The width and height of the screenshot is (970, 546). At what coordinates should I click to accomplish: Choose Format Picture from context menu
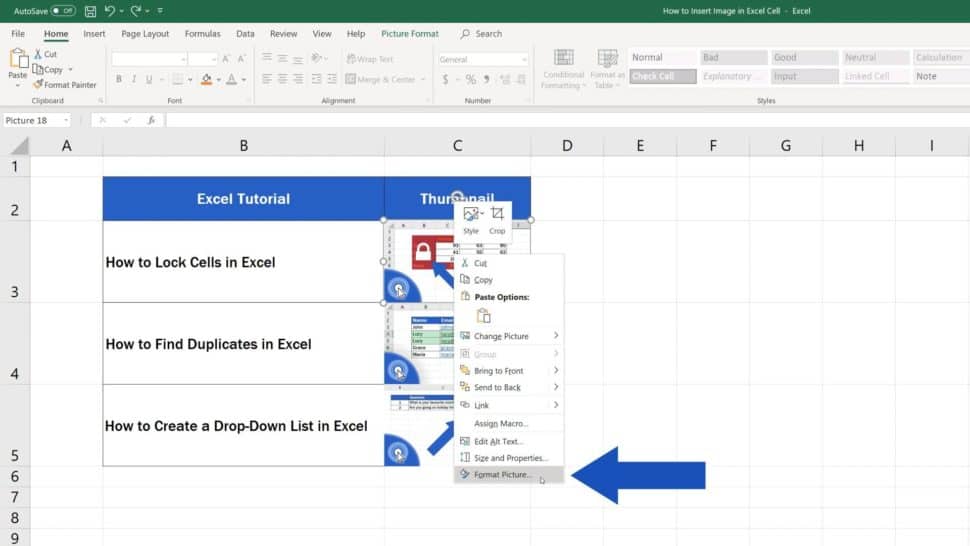[503, 475]
